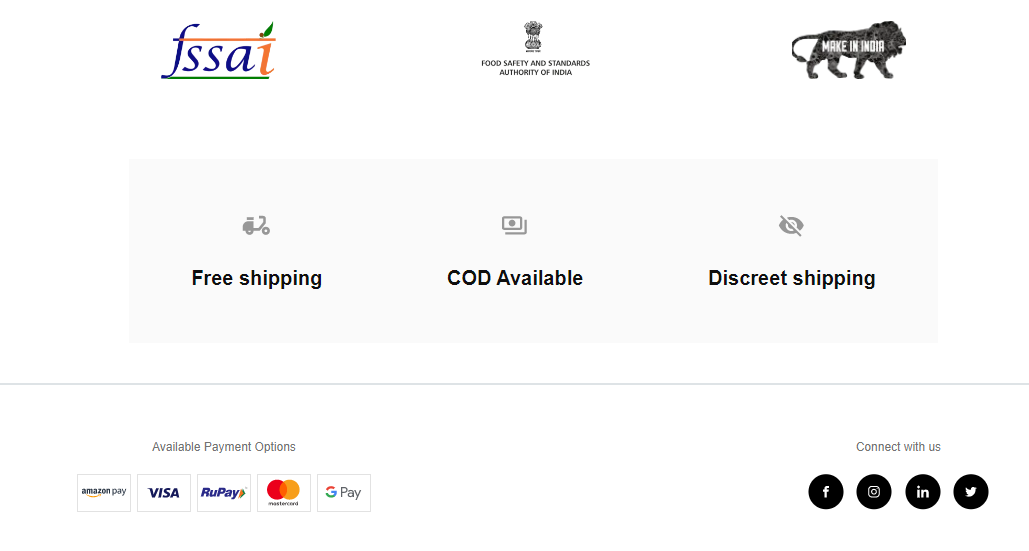Click the Connect with us label
The width and height of the screenshot is (1029, 551).
click(898, 447)
